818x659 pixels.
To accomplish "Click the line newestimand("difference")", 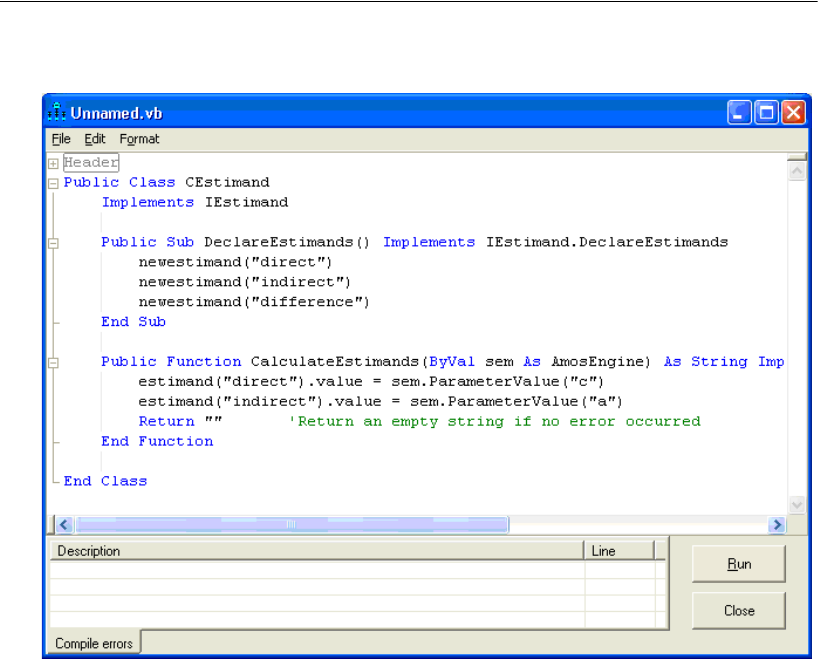I will 254,302.
